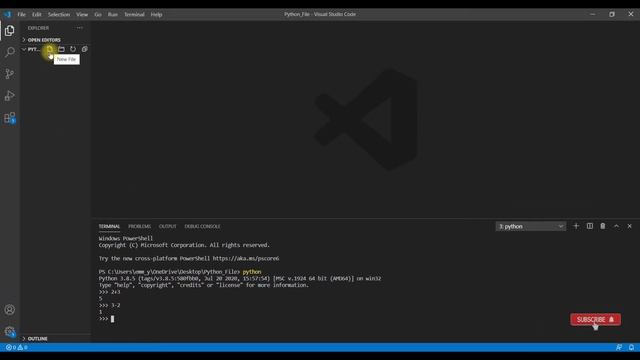Open the Source Control view
The image size is (640, 360).
(x=9, y=74)
